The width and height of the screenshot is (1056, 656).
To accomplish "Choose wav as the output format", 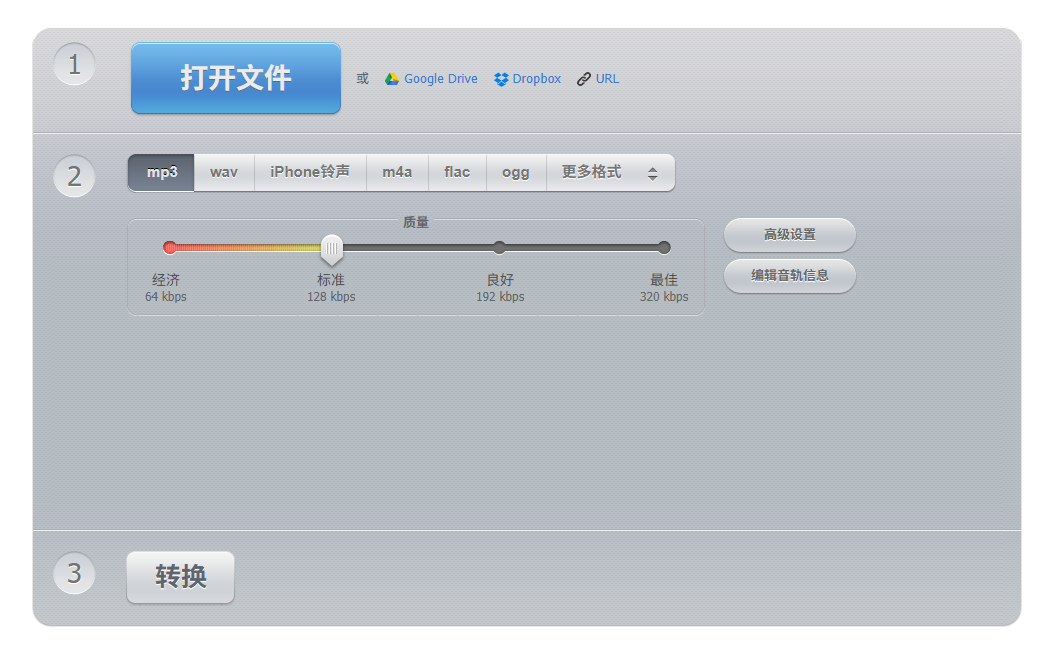I will pyautogui.click(x=223, y=172).
